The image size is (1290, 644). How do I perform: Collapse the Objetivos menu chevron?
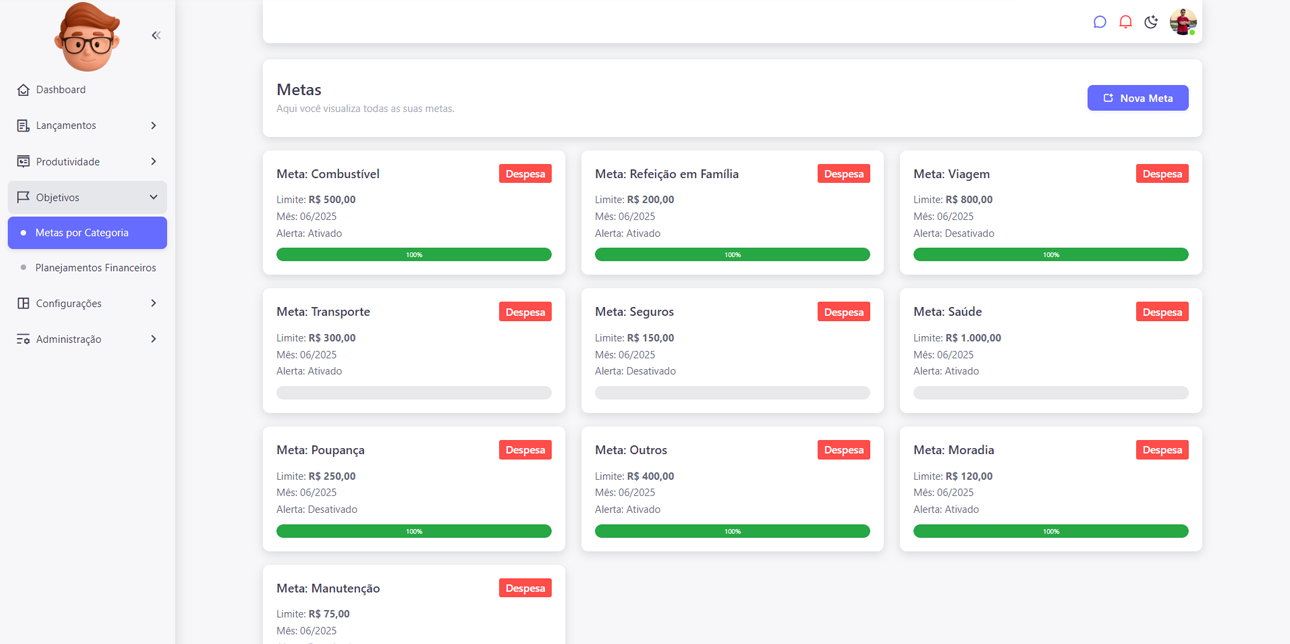(x=153, y=198)
